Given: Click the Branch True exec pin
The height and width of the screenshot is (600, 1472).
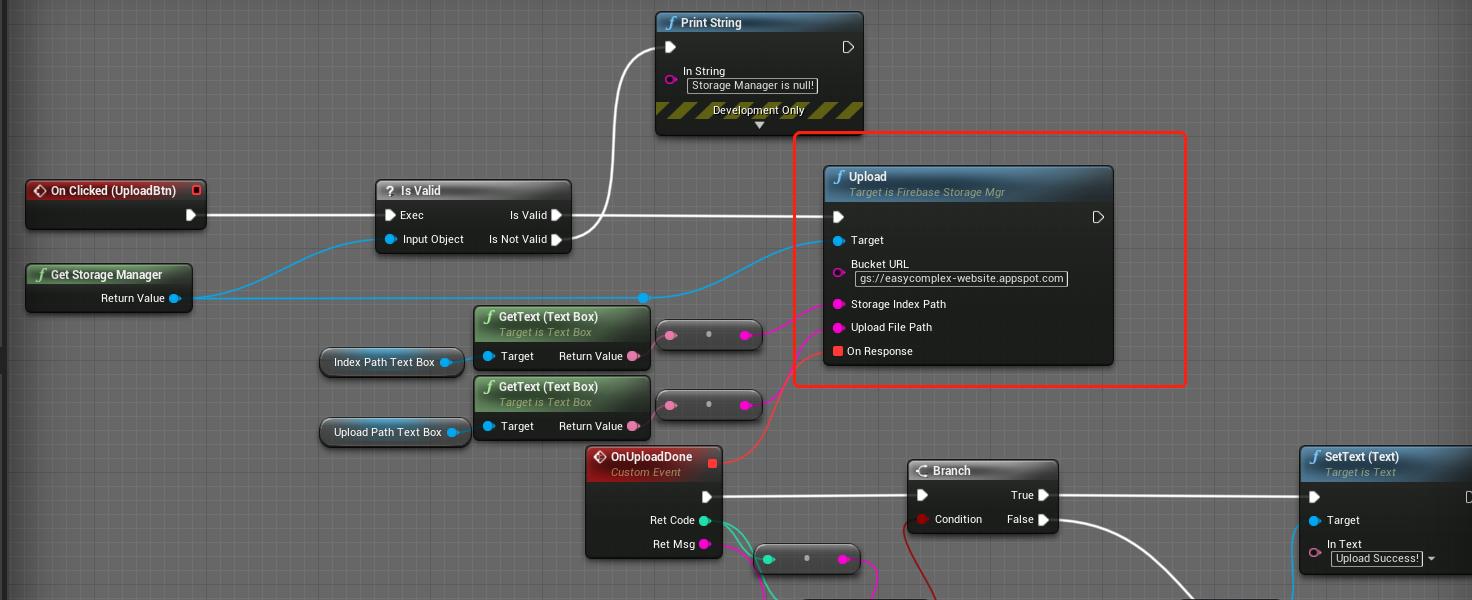Looking at the screenshot, I should point(1044,495).
